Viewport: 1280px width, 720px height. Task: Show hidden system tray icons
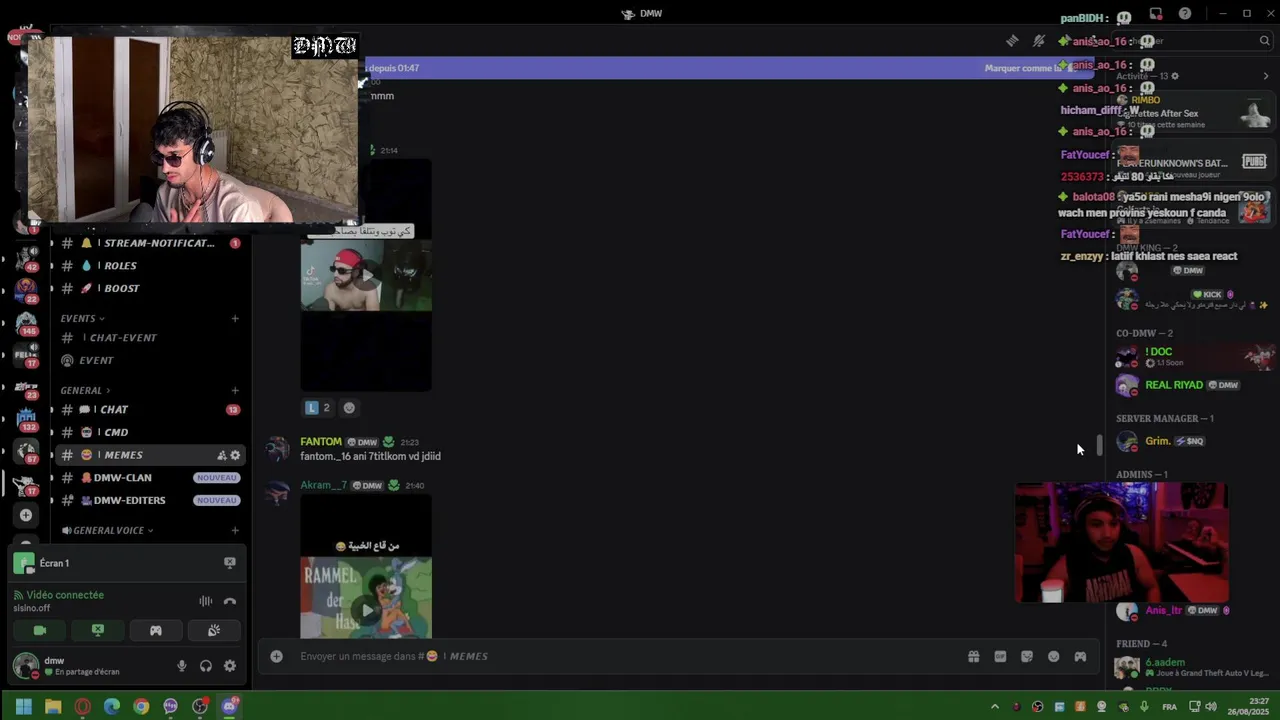tap(994, 707)
